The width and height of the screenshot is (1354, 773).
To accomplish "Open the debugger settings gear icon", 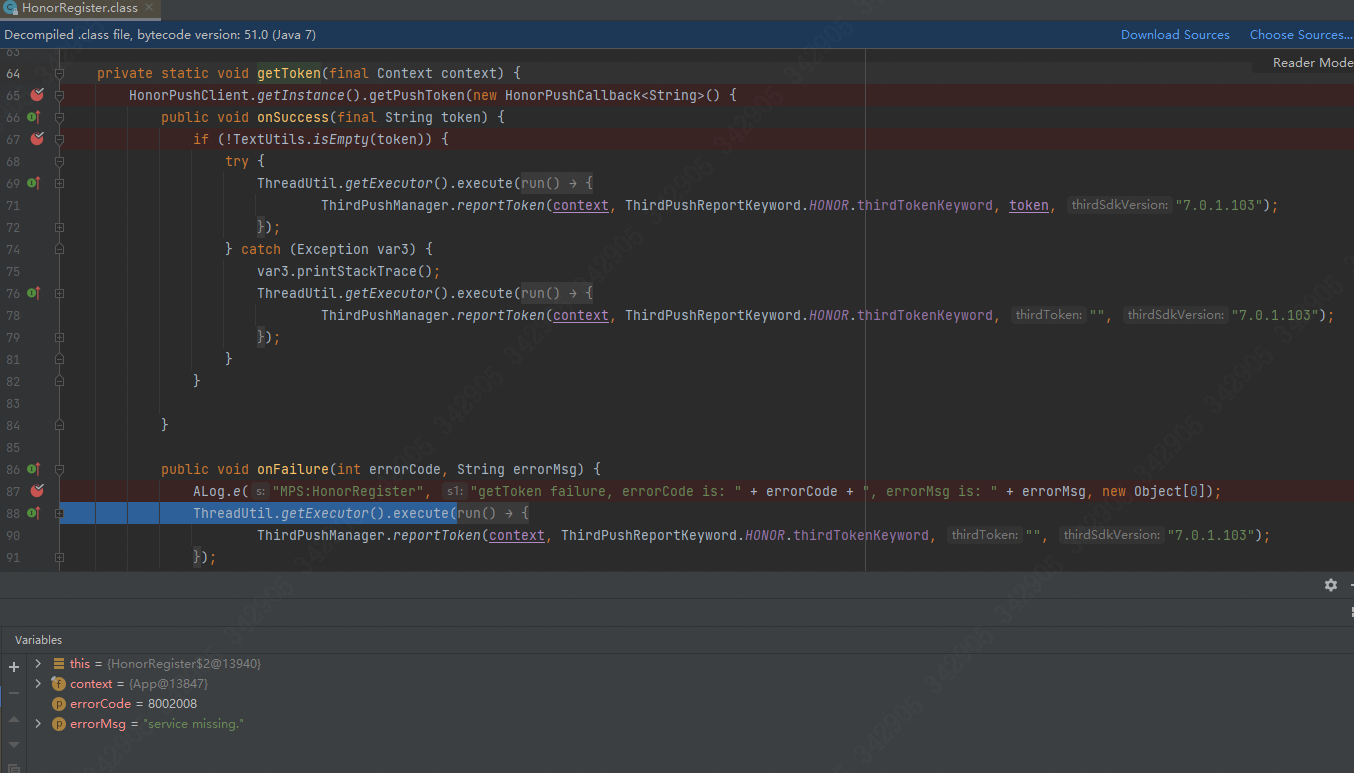I will [x=1330, y=585].
